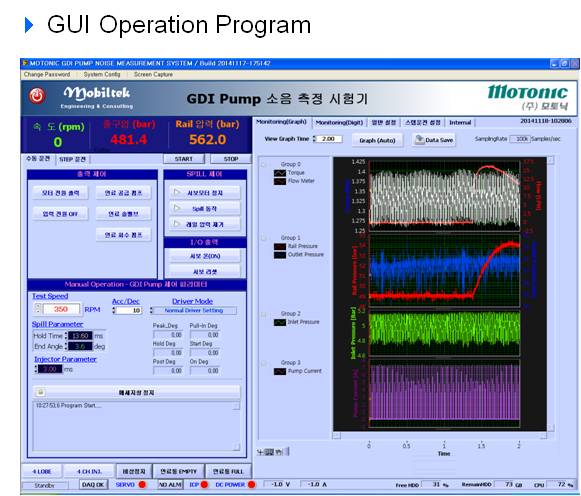This screenshot has width=581, height=496.
Task: Toggle the Group 3 checkbox
Action: [263, 363]
